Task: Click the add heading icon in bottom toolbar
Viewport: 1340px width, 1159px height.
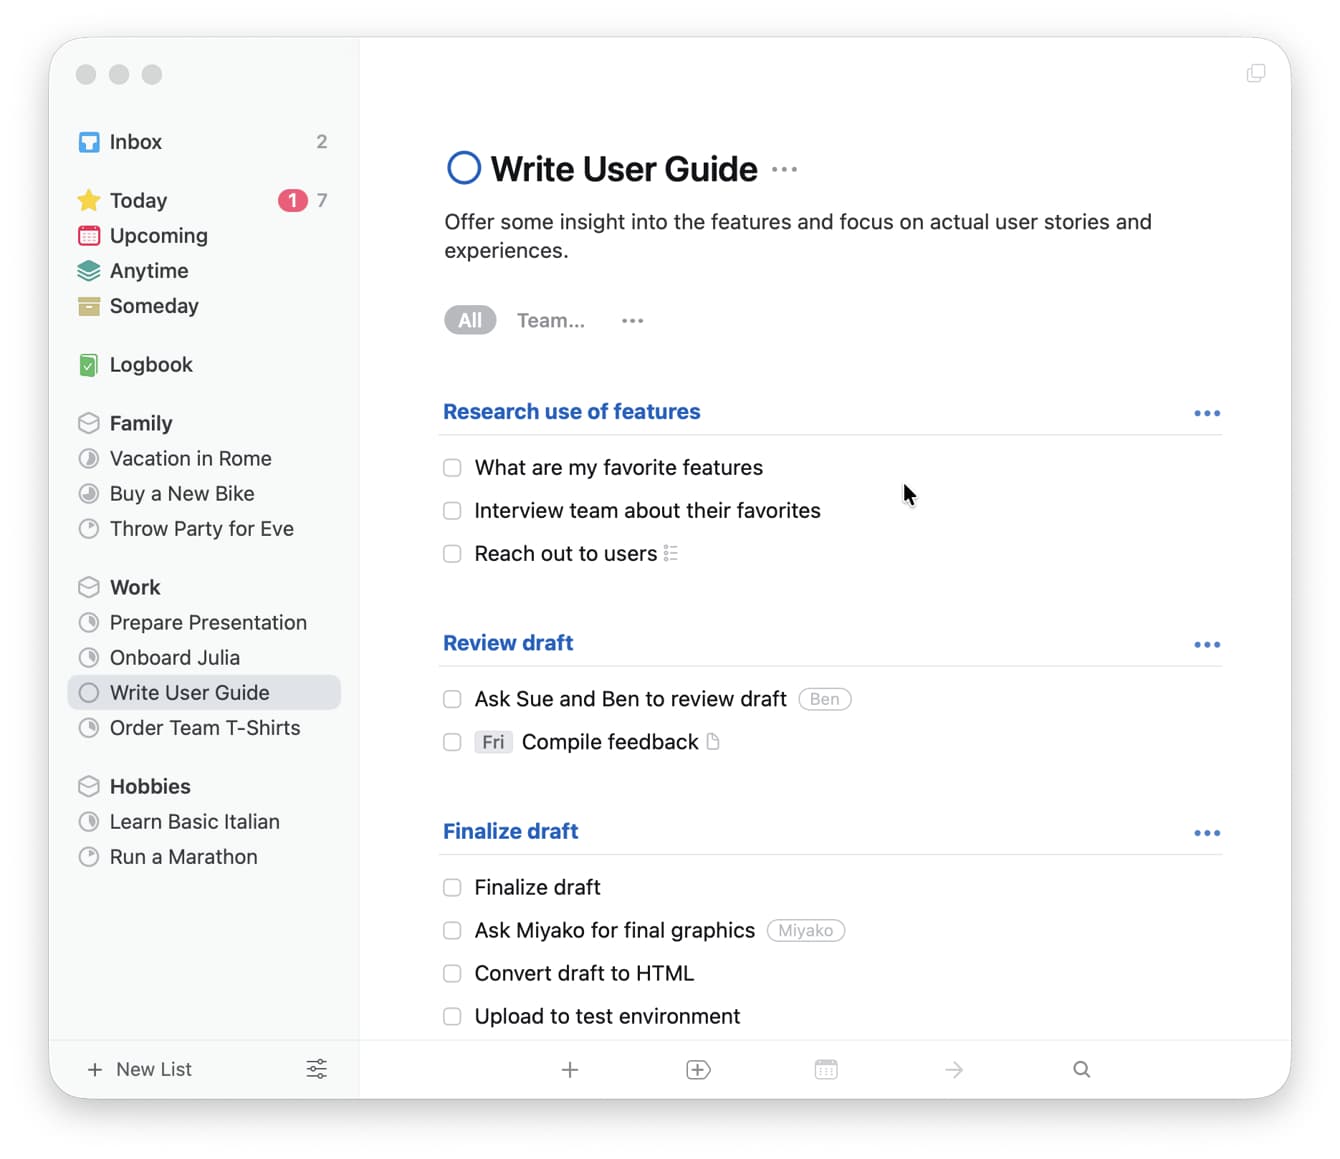Action: tap(698, 1070)
